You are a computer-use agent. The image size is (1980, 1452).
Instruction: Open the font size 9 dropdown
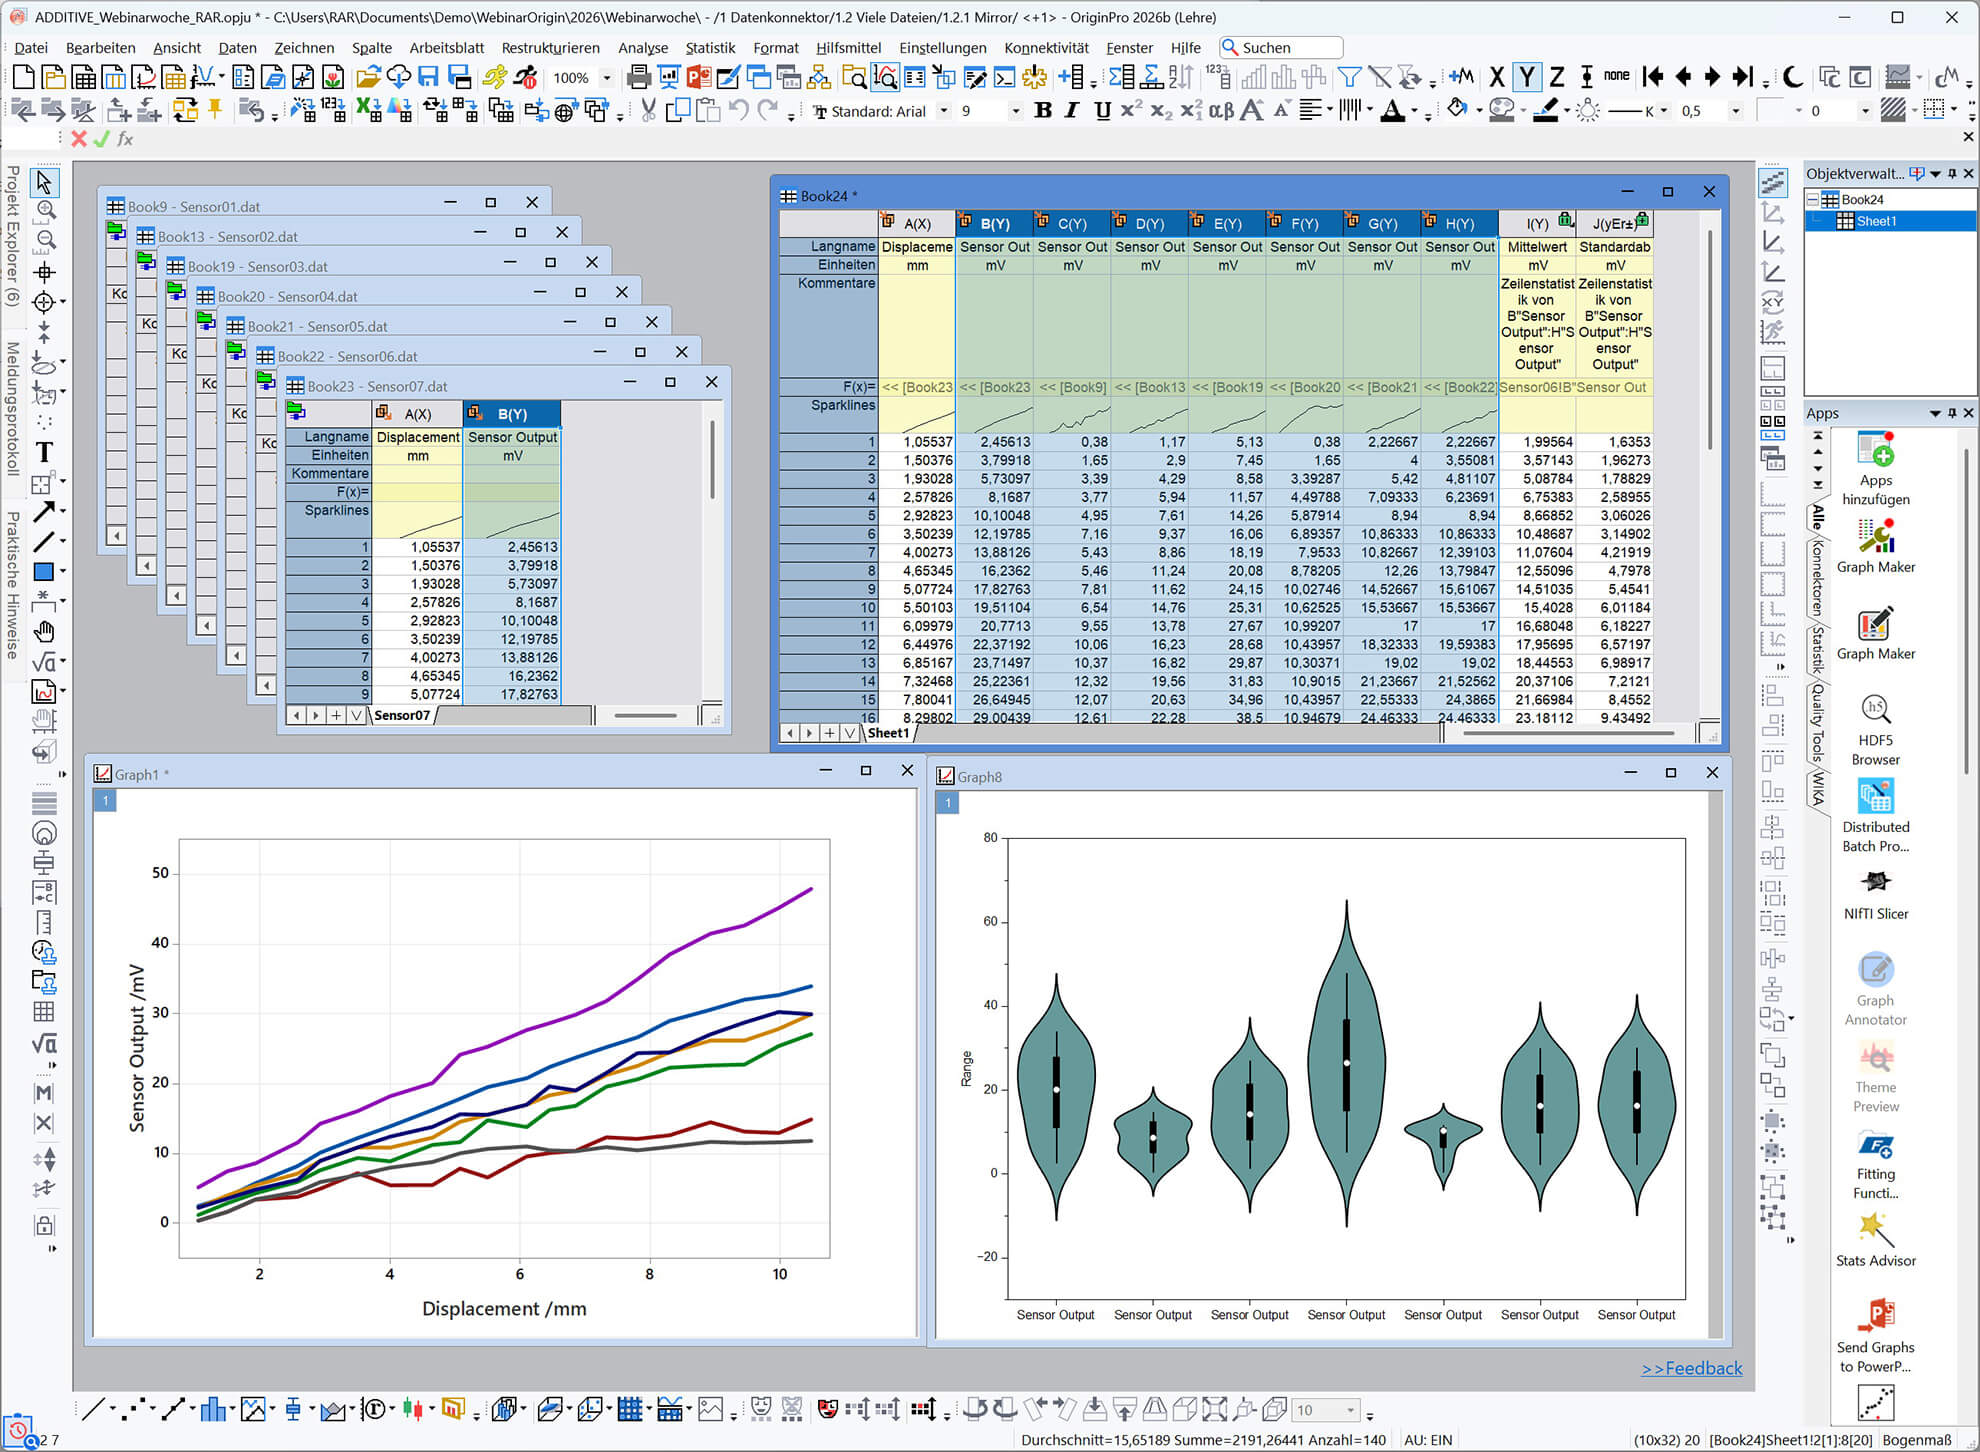1016,111
